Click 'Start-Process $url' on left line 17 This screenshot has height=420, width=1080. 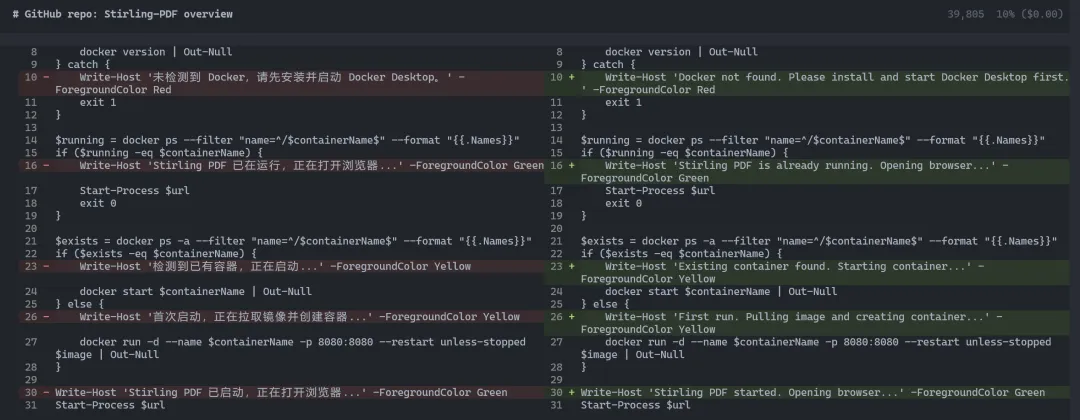point(134,191)
